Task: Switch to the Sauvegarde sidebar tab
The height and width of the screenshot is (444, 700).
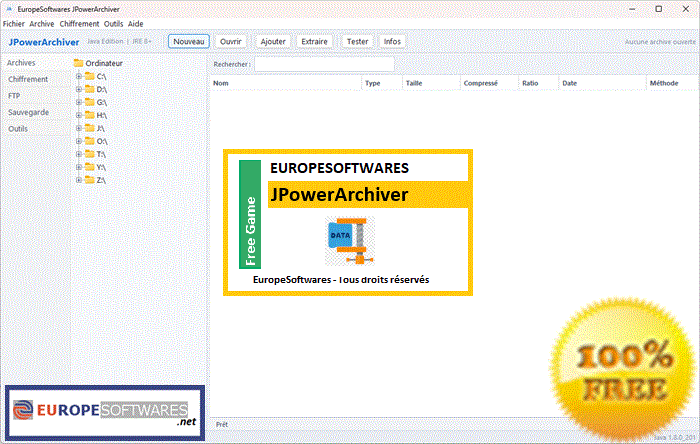Action: pos(35,112)
